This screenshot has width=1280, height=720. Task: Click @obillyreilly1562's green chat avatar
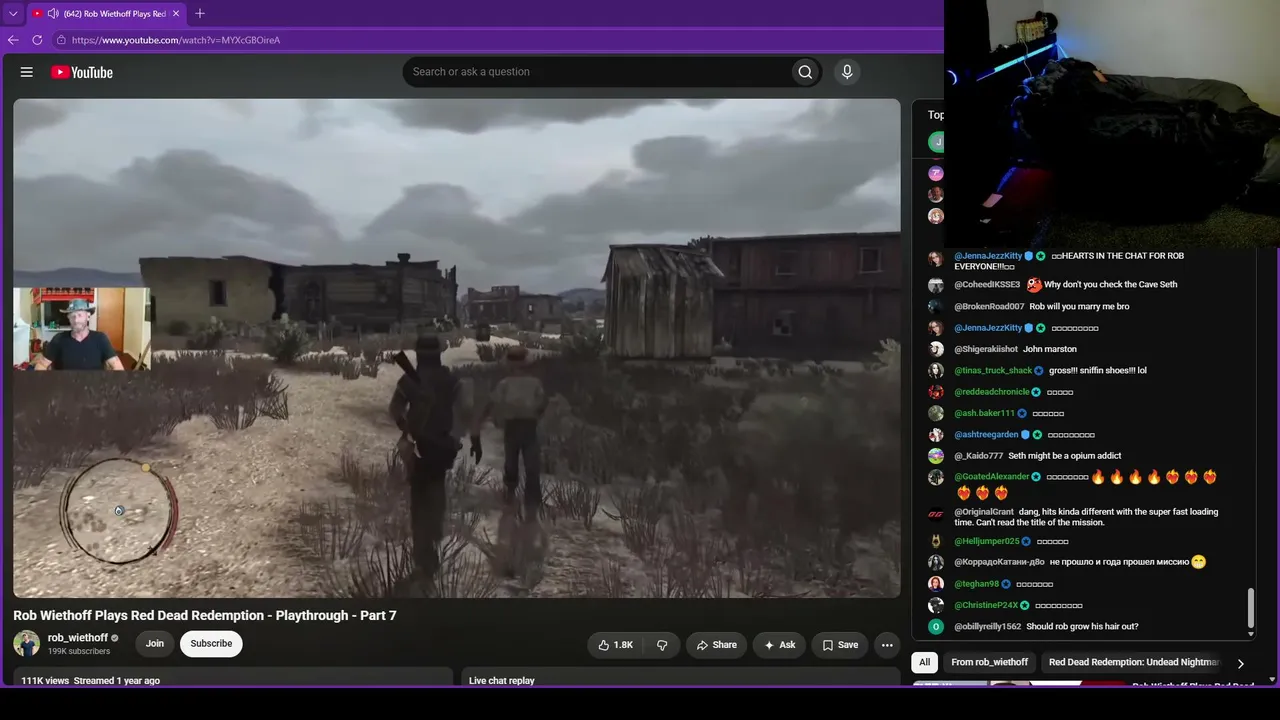pyautogui.click(x=936, y=627)
